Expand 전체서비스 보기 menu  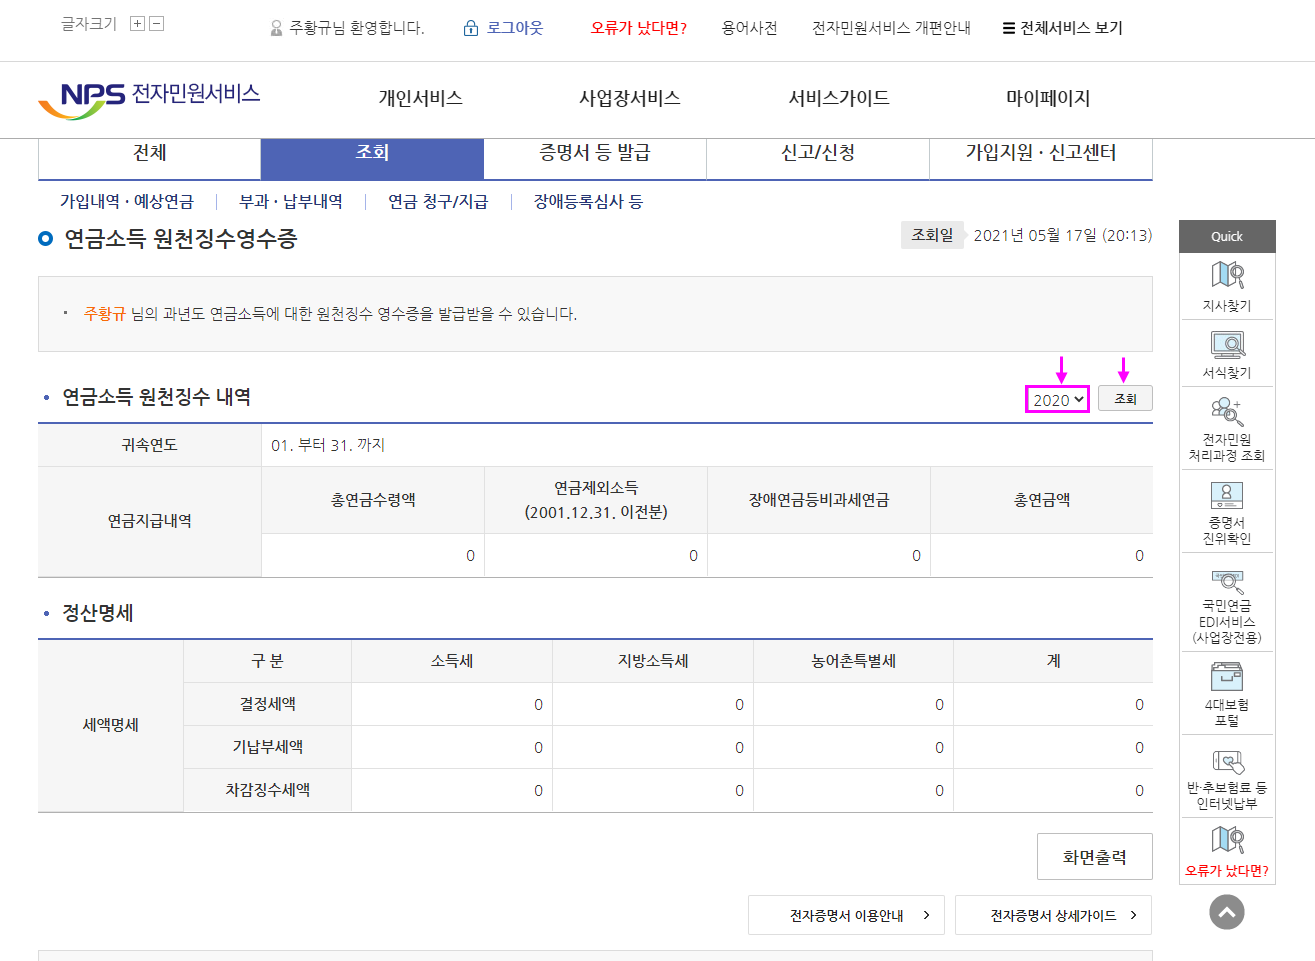1062,28
